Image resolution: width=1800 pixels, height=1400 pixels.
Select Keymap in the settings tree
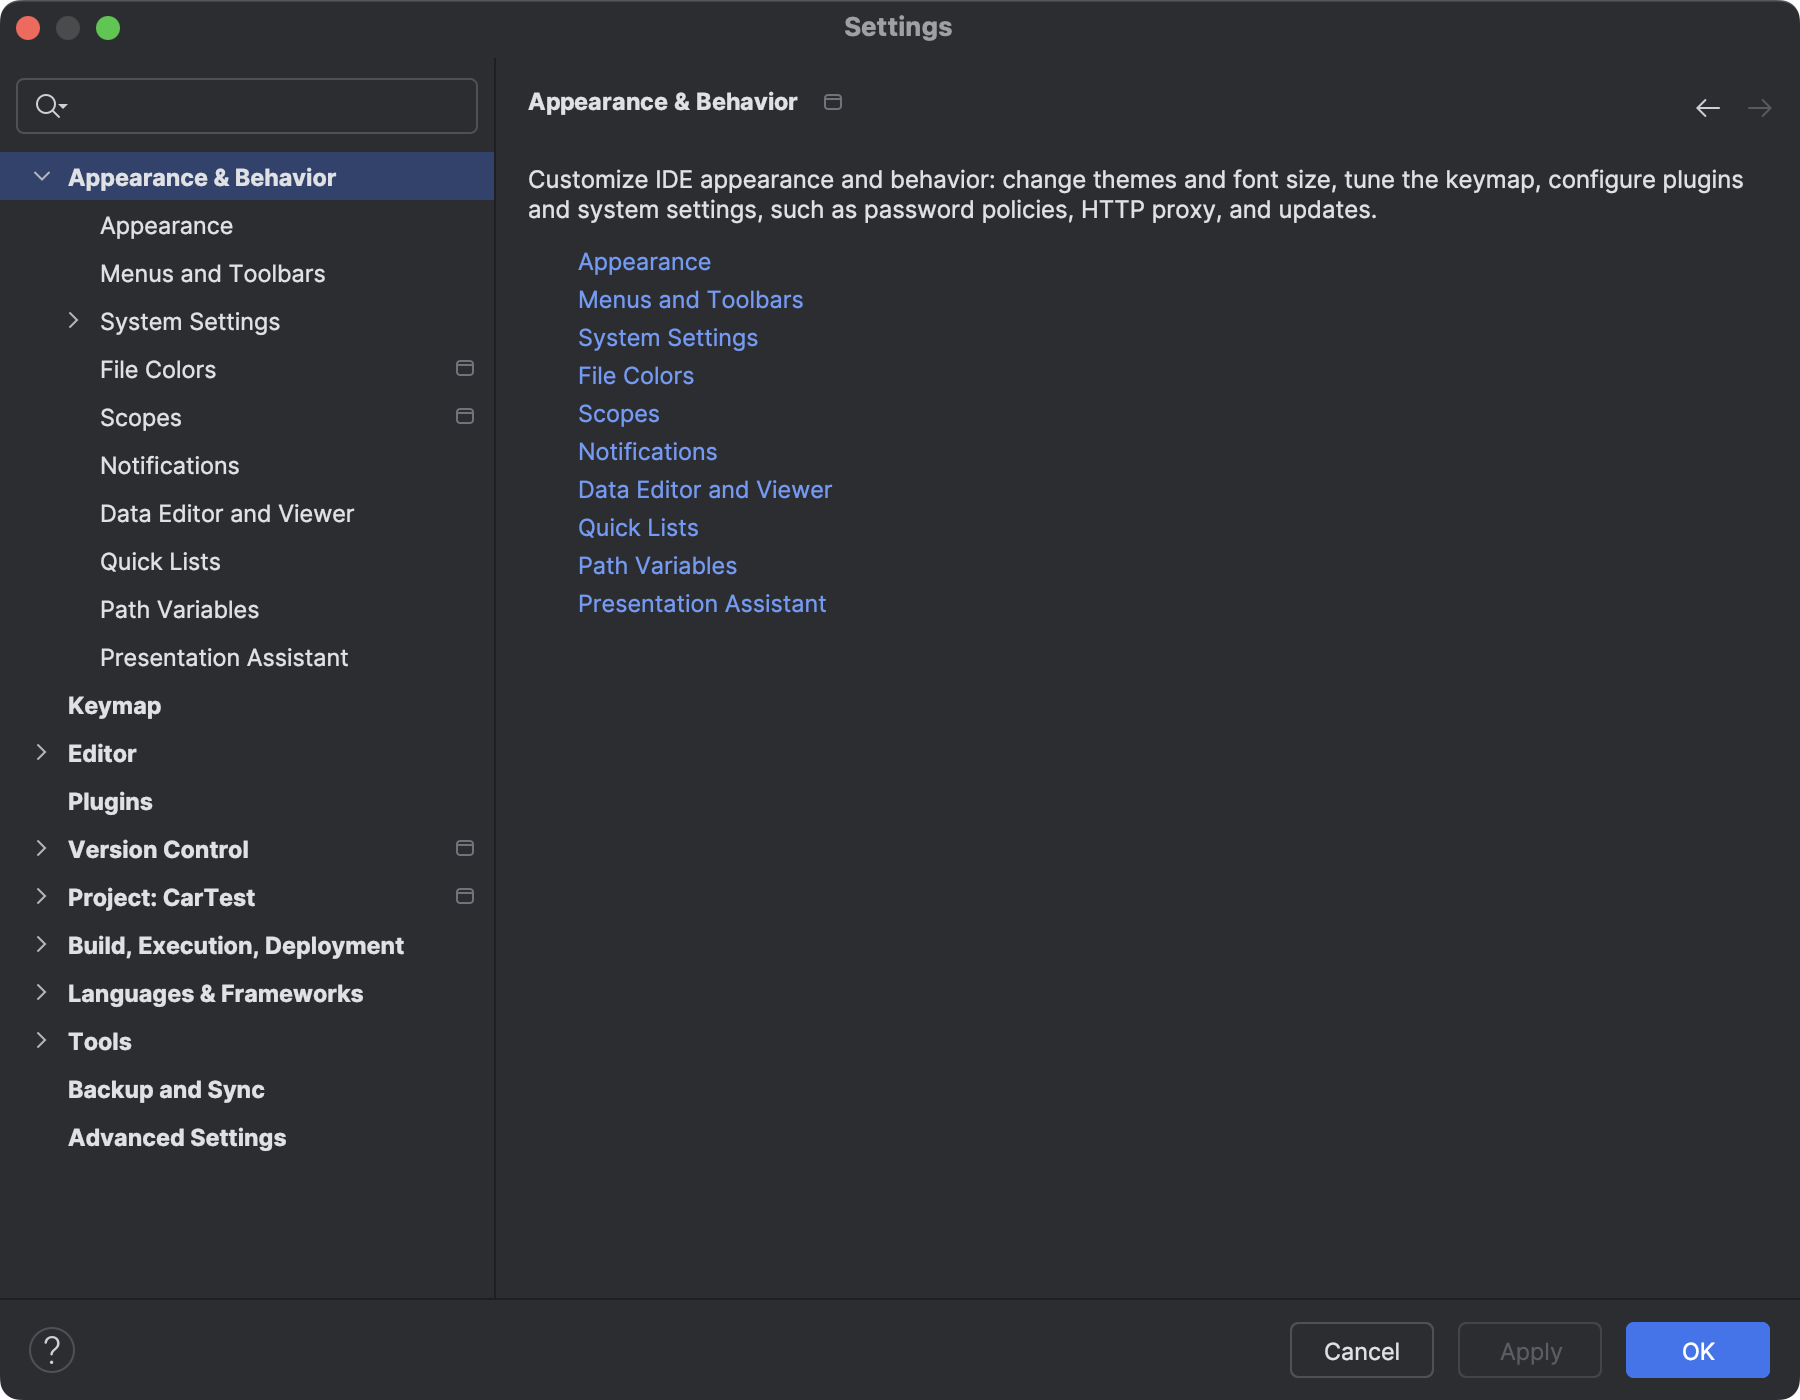[114, 705]
